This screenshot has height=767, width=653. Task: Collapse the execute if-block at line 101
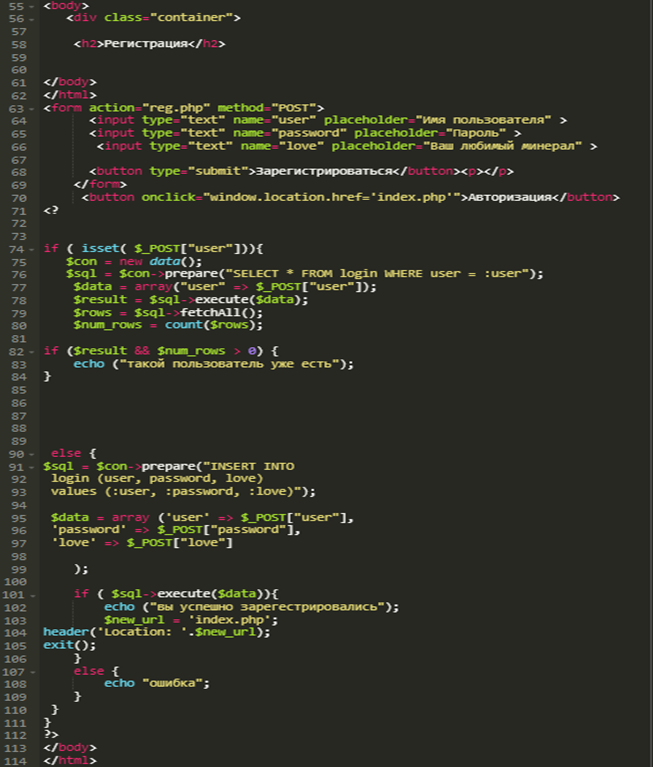[32, 596]
